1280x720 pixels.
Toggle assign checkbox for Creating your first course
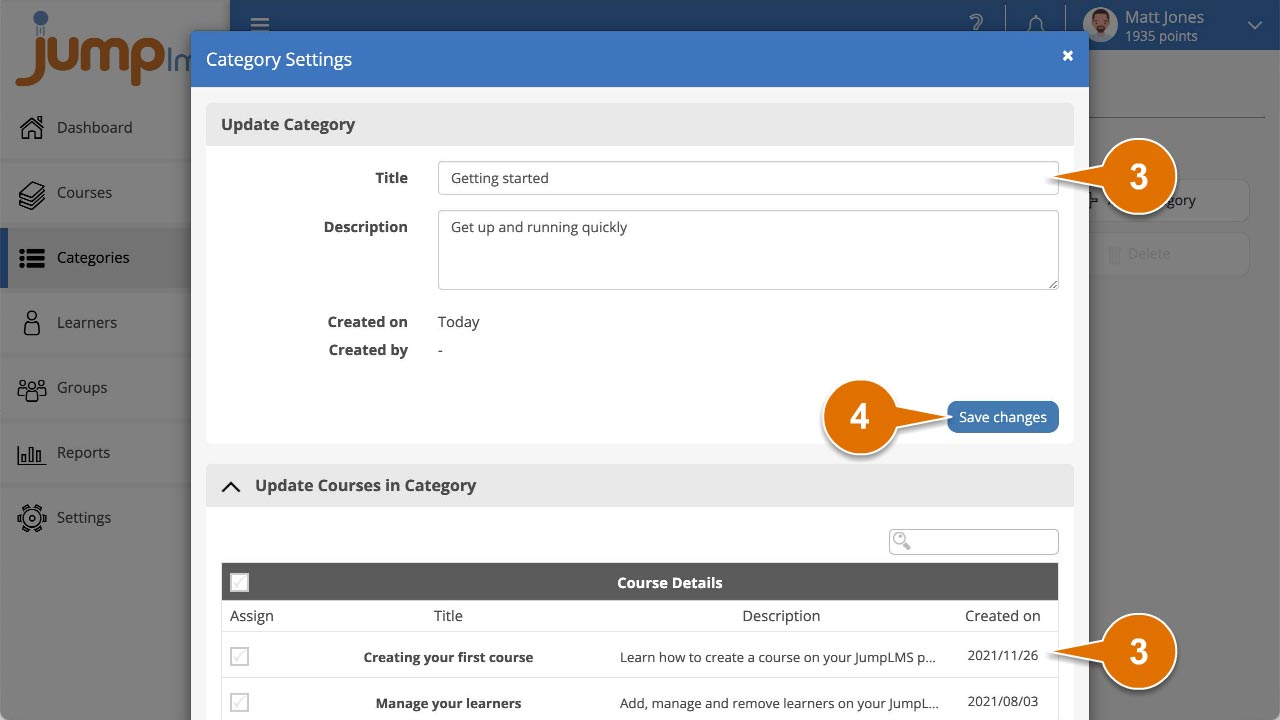tap(240, 657)
